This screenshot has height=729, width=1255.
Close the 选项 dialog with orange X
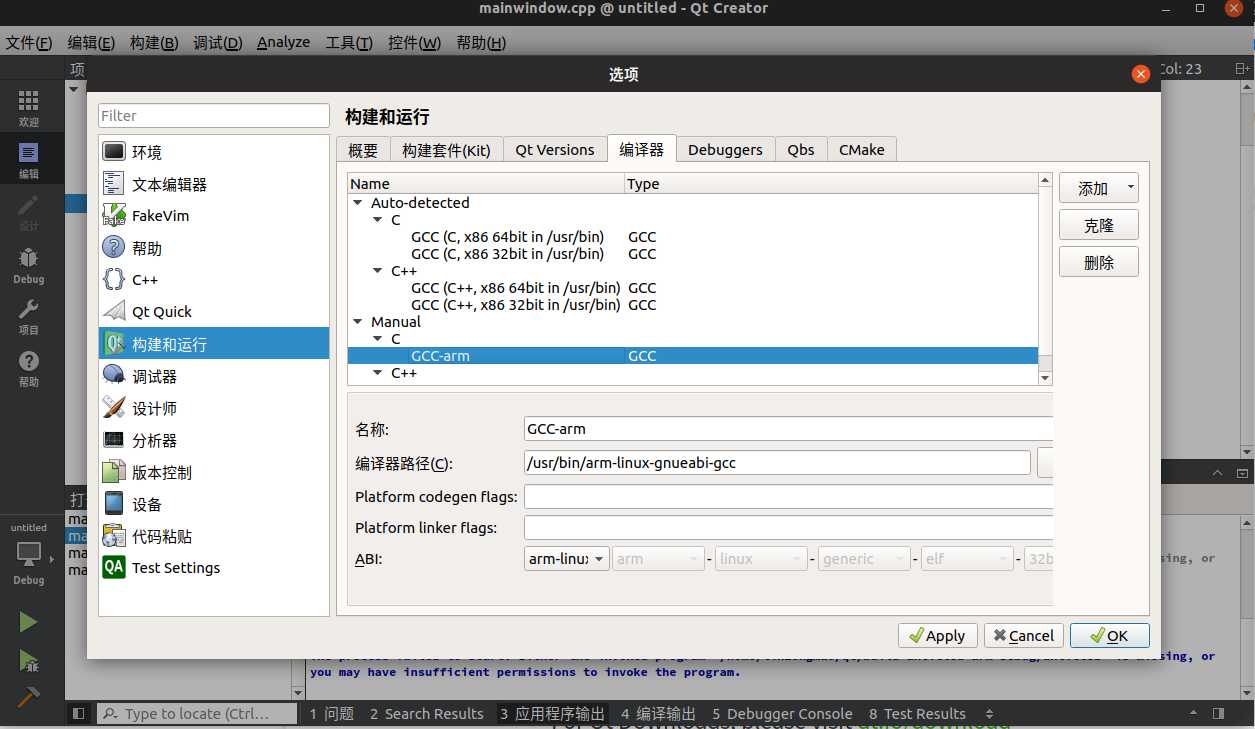pyautogui.click(x=1140, y=74)
